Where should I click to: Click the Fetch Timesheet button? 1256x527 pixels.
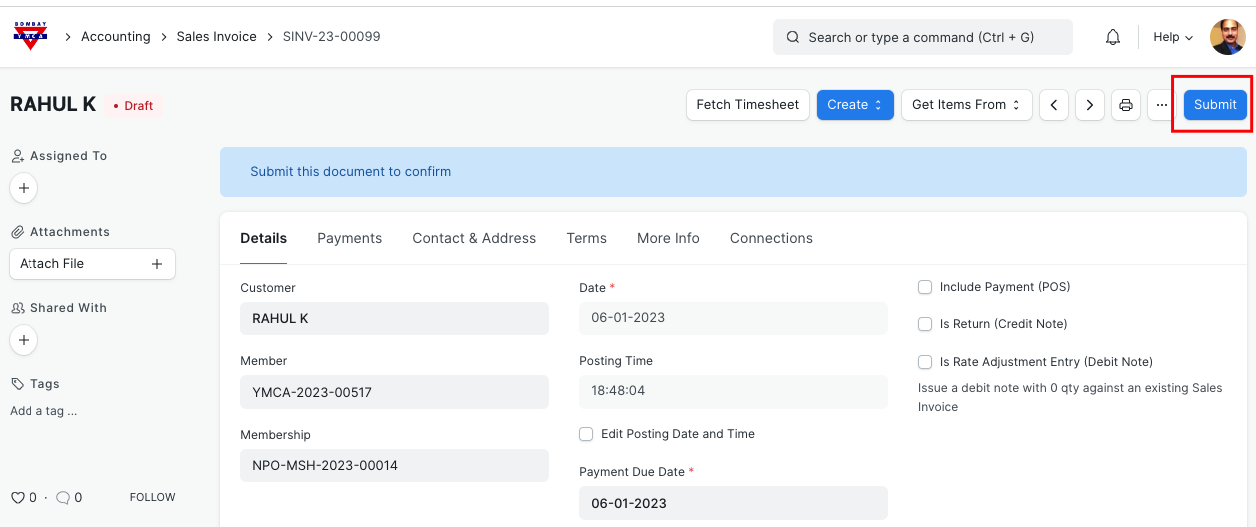[747, 105]
